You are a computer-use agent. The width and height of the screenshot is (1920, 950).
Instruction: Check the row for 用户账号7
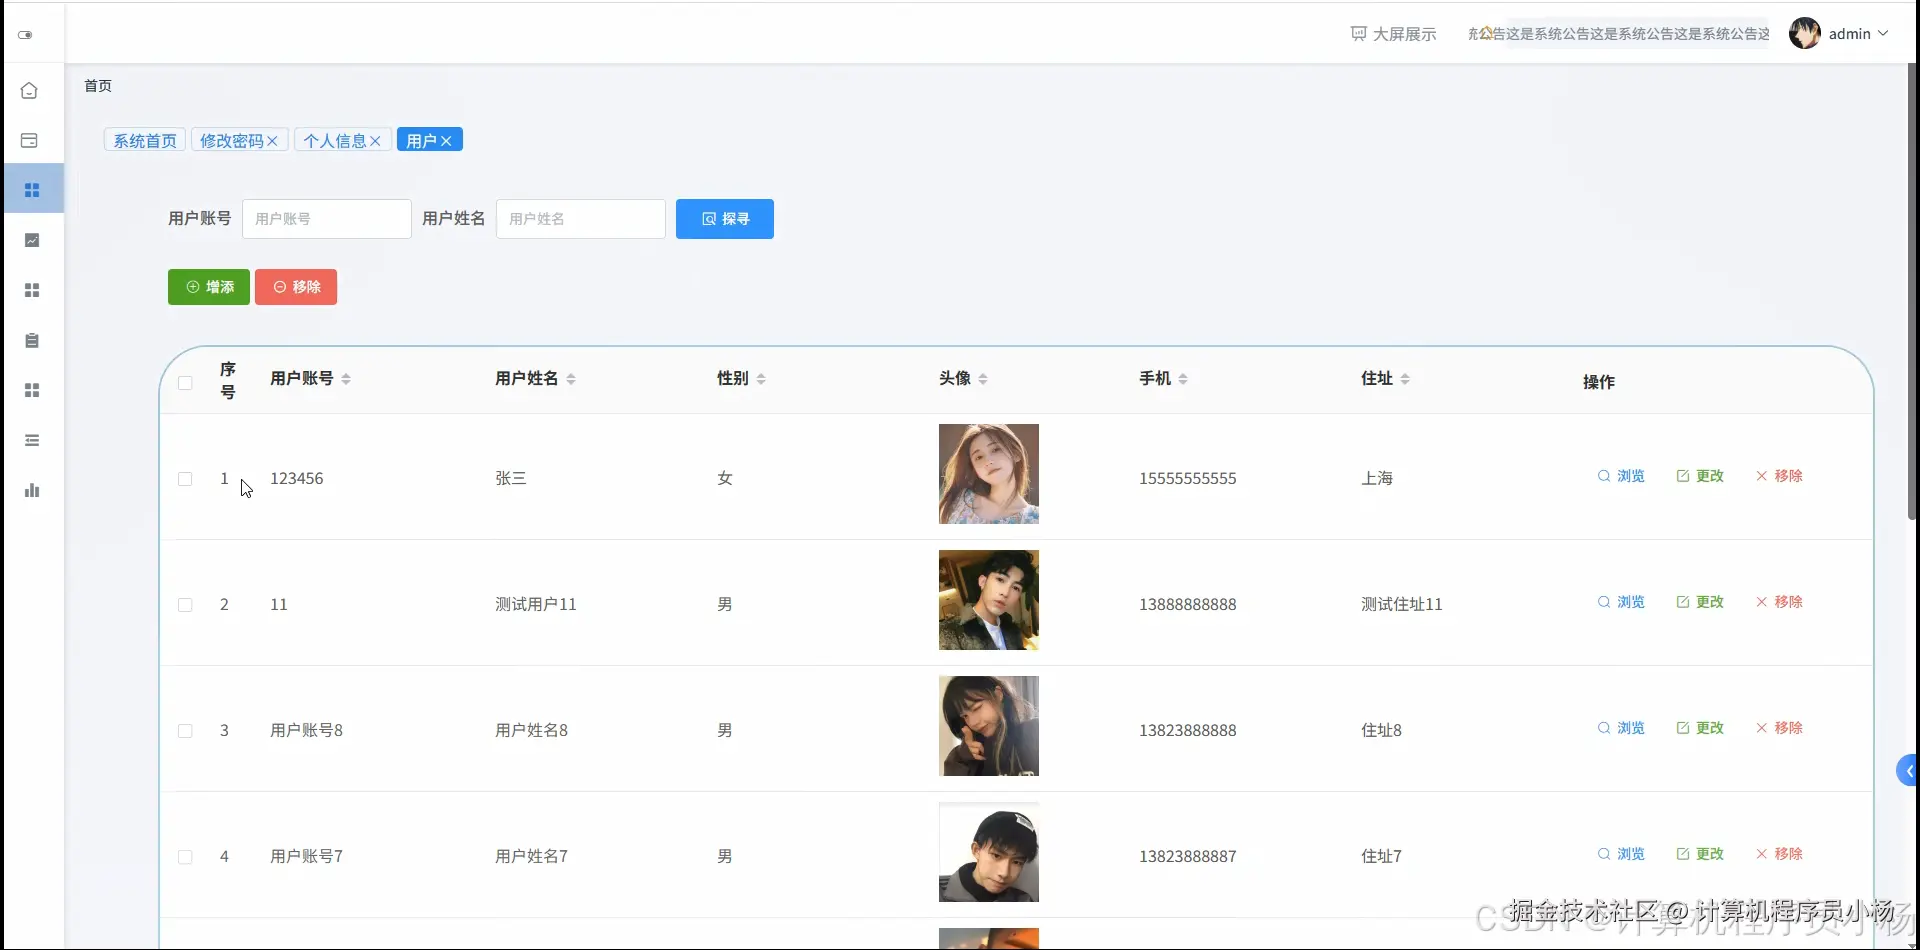coord(185,857)
